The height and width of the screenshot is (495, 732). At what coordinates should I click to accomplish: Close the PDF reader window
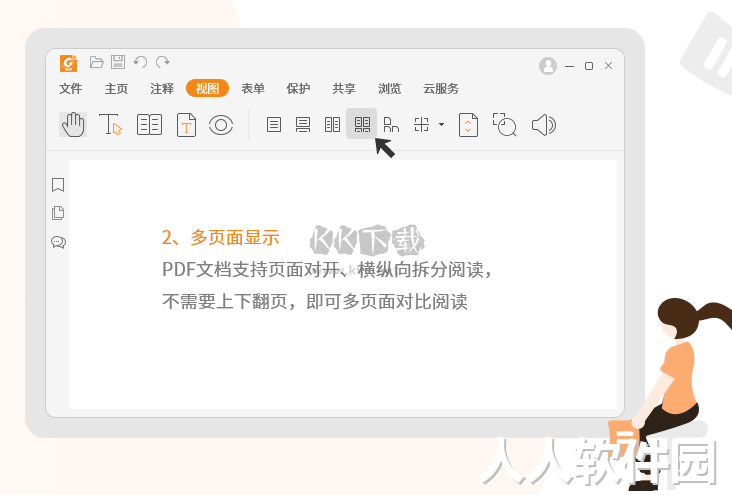click(x=608, y=66)
